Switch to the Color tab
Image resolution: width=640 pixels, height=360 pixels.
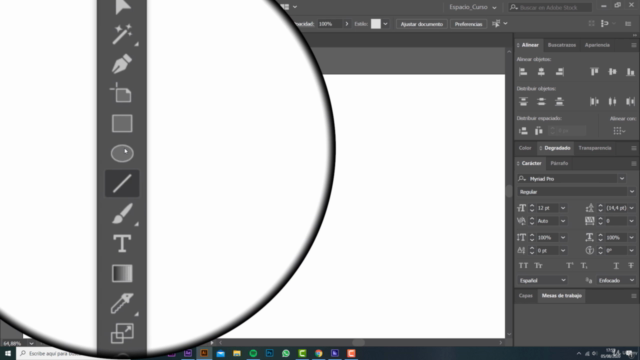tap(525, 148)
